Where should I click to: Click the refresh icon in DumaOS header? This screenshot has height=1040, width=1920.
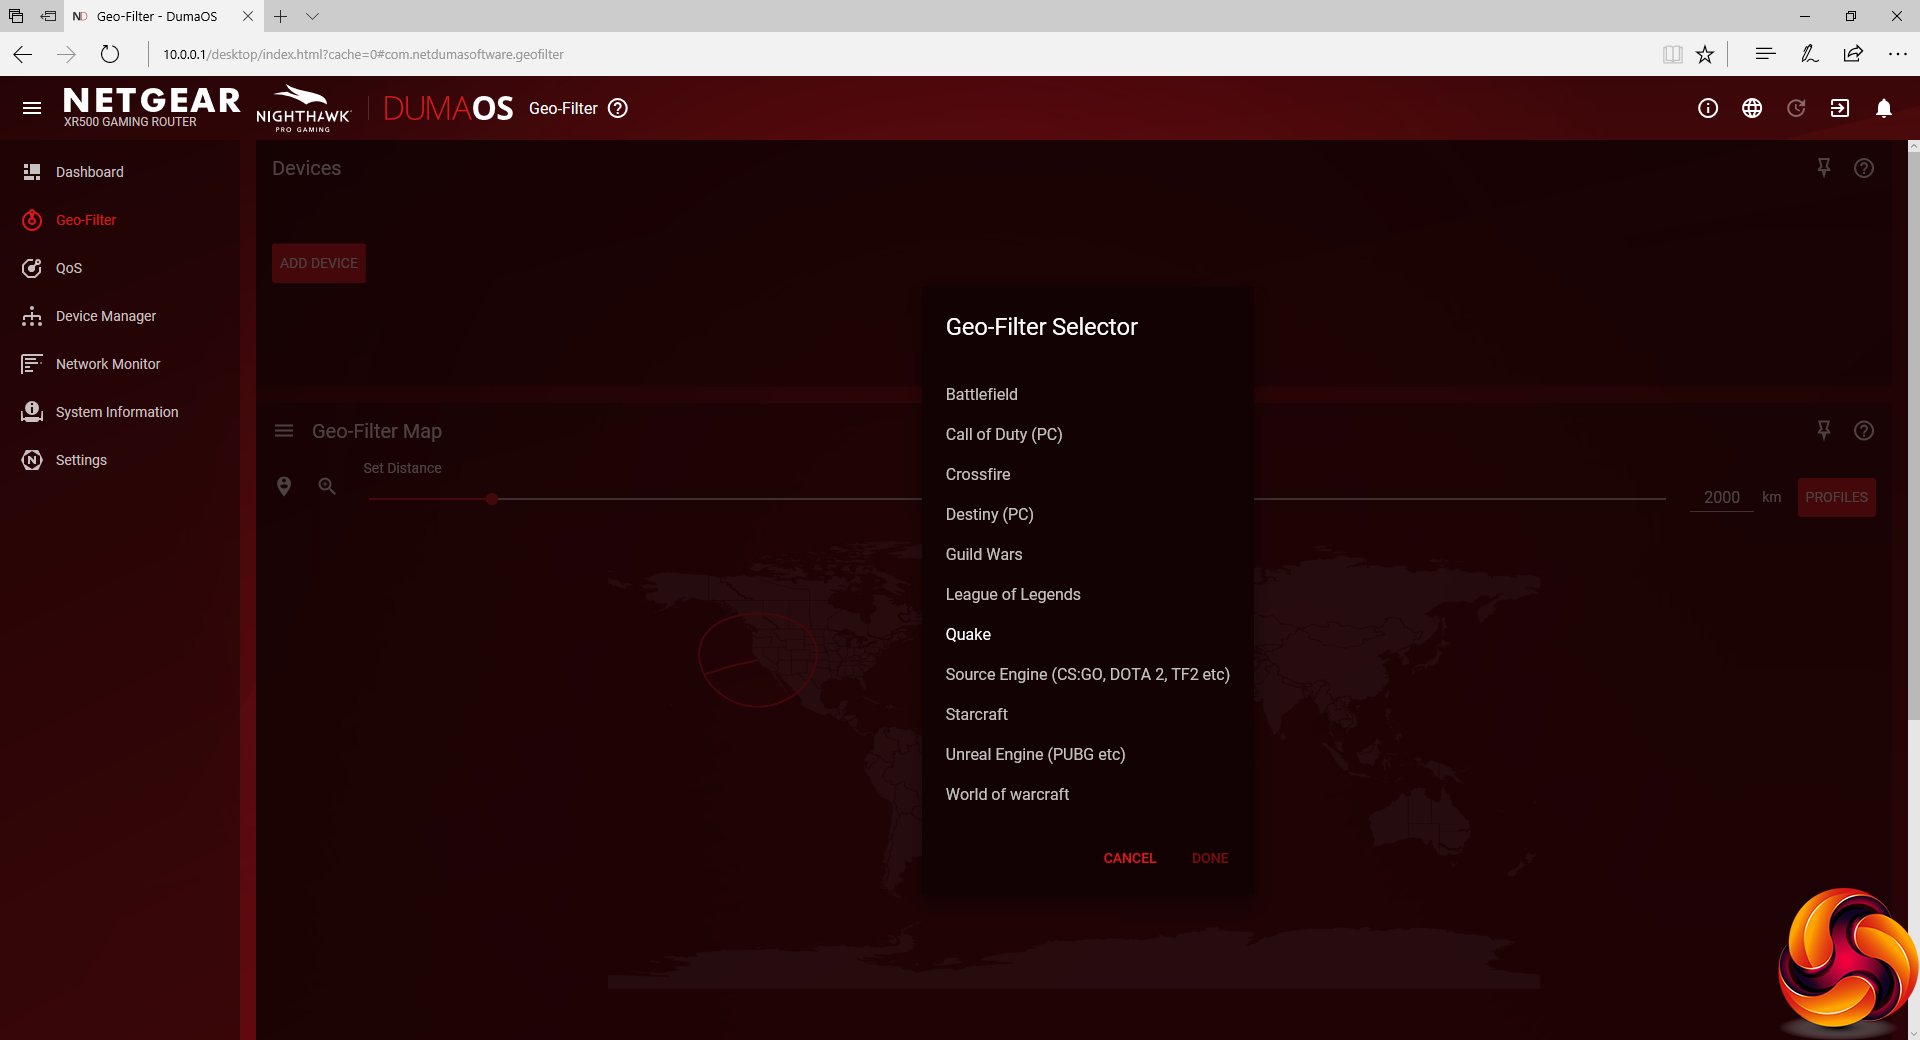(1796, 108)
